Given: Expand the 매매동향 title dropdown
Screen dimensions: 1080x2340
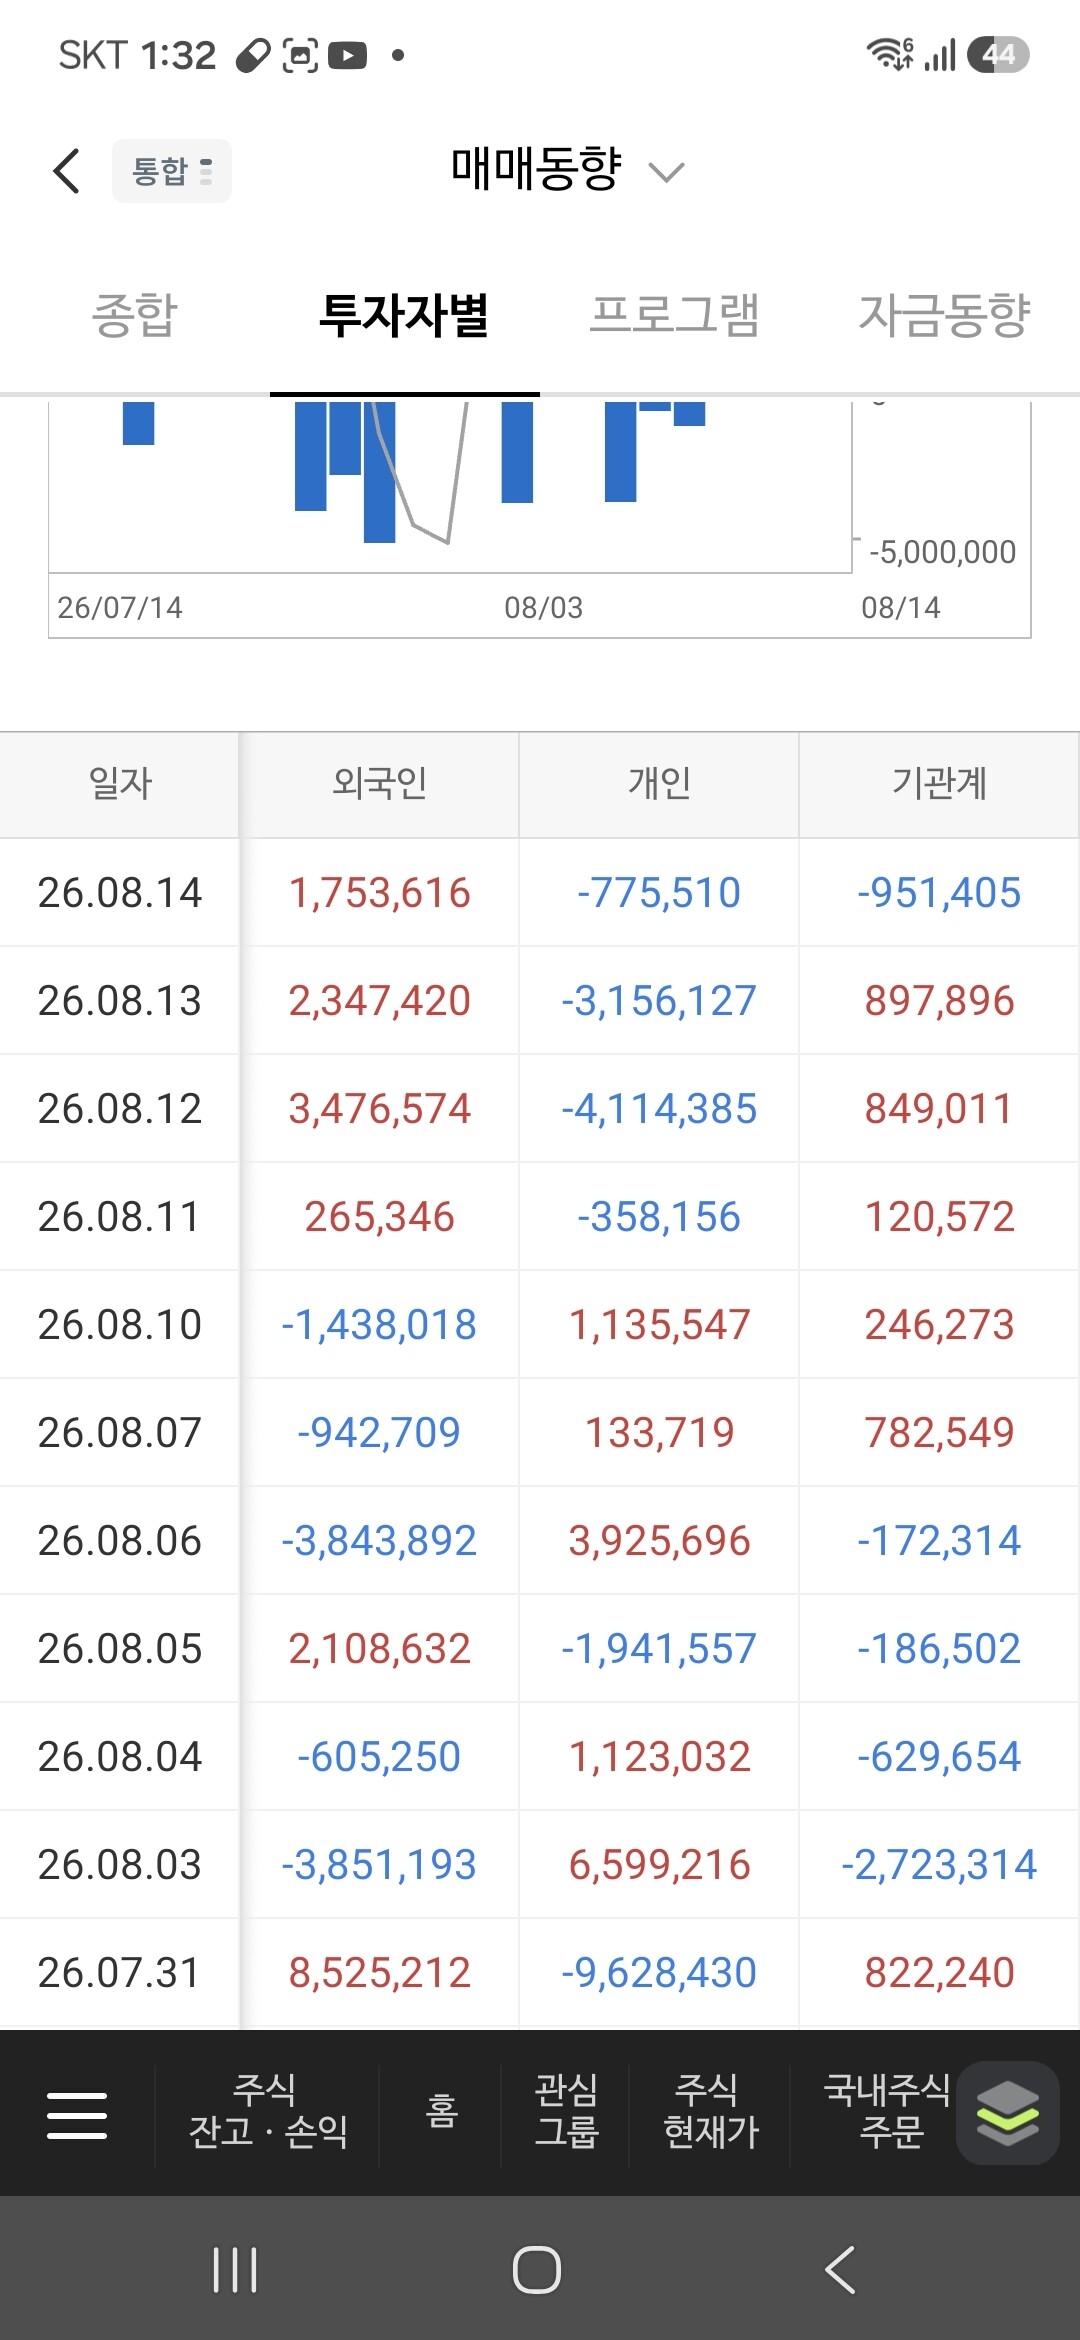Looking at the screenshot, I should point(536,169).
